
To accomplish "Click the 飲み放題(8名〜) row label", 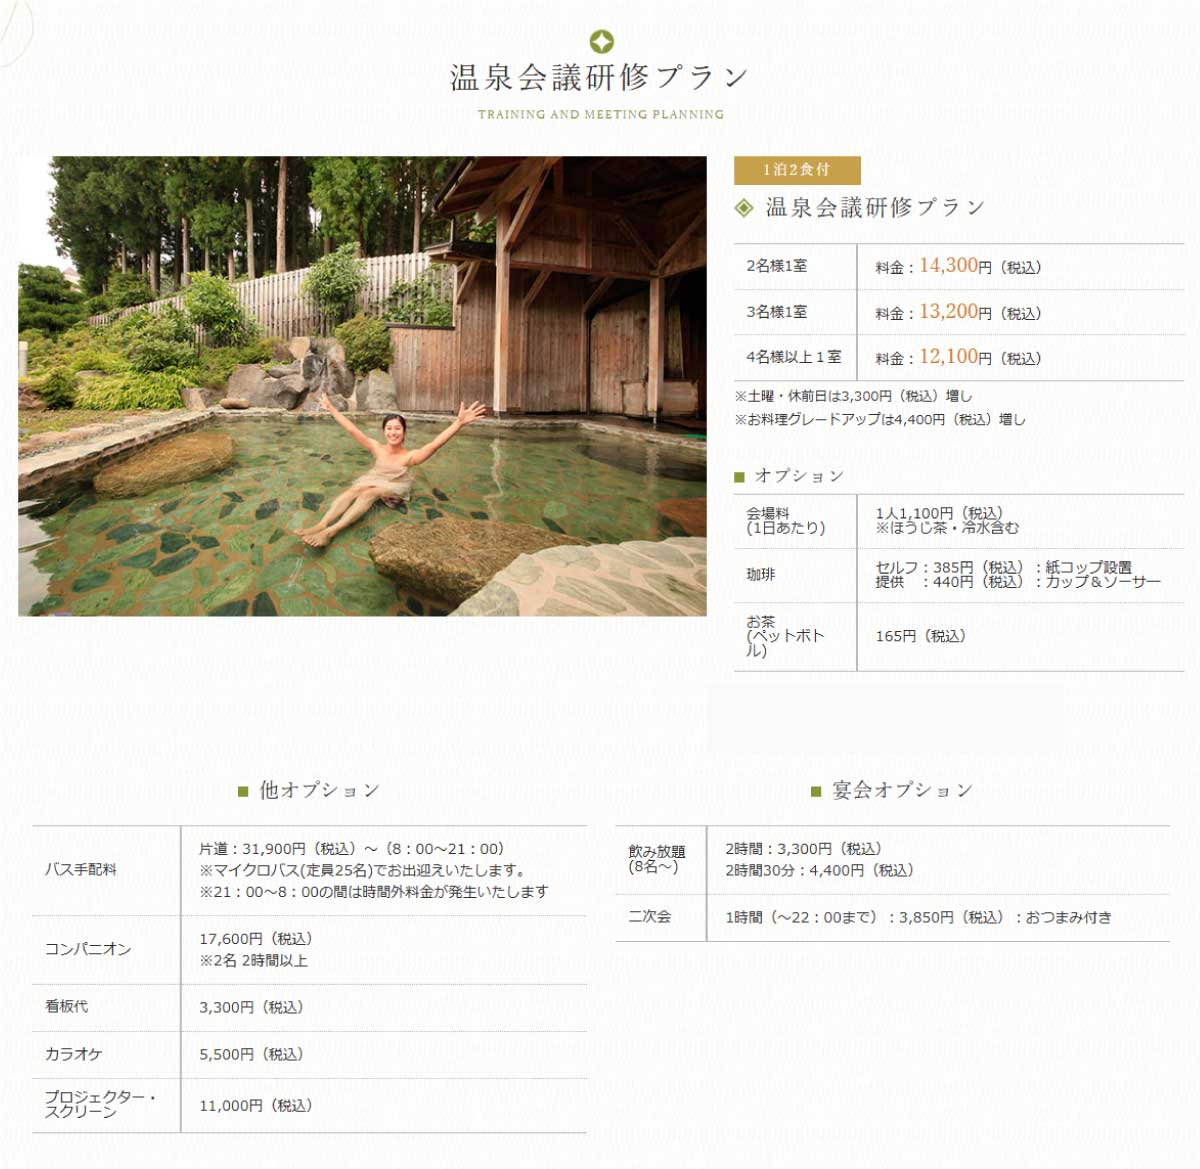I will pos(657,860).
